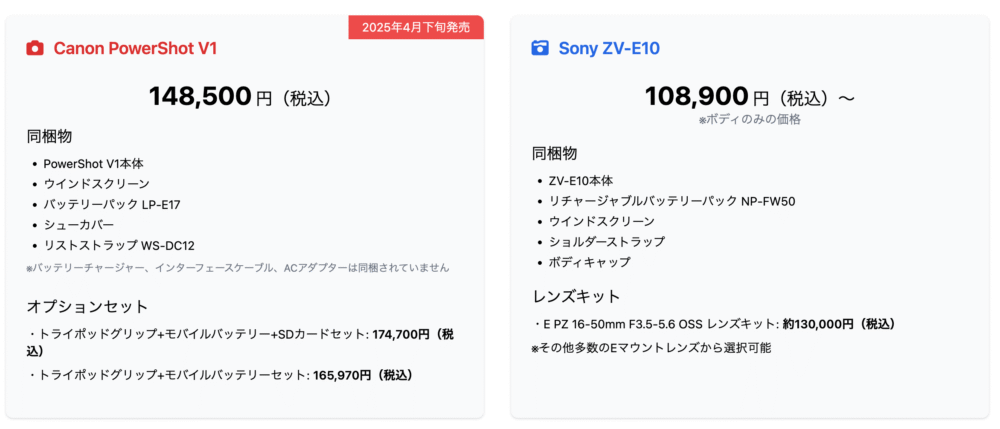Click the 2025年4月下旬発売 red badge
This screenshot has width=1000, height=429.
416,27
